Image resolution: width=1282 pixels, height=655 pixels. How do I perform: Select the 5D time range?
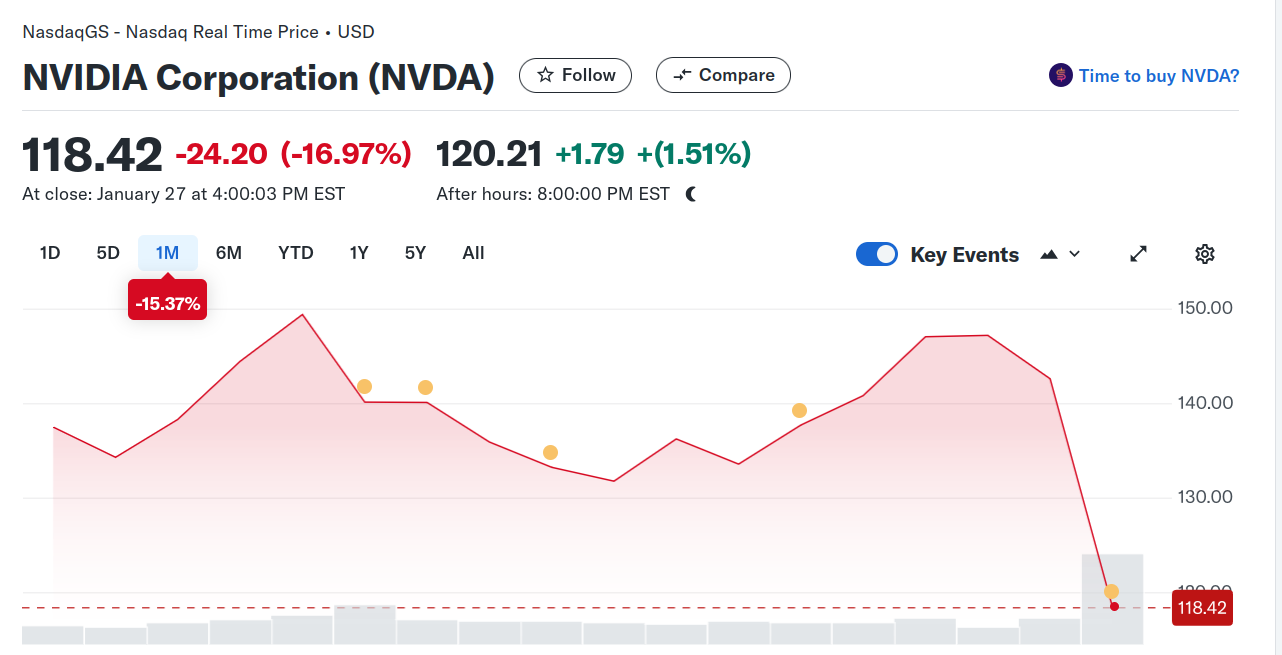click(x=108, y=253)
